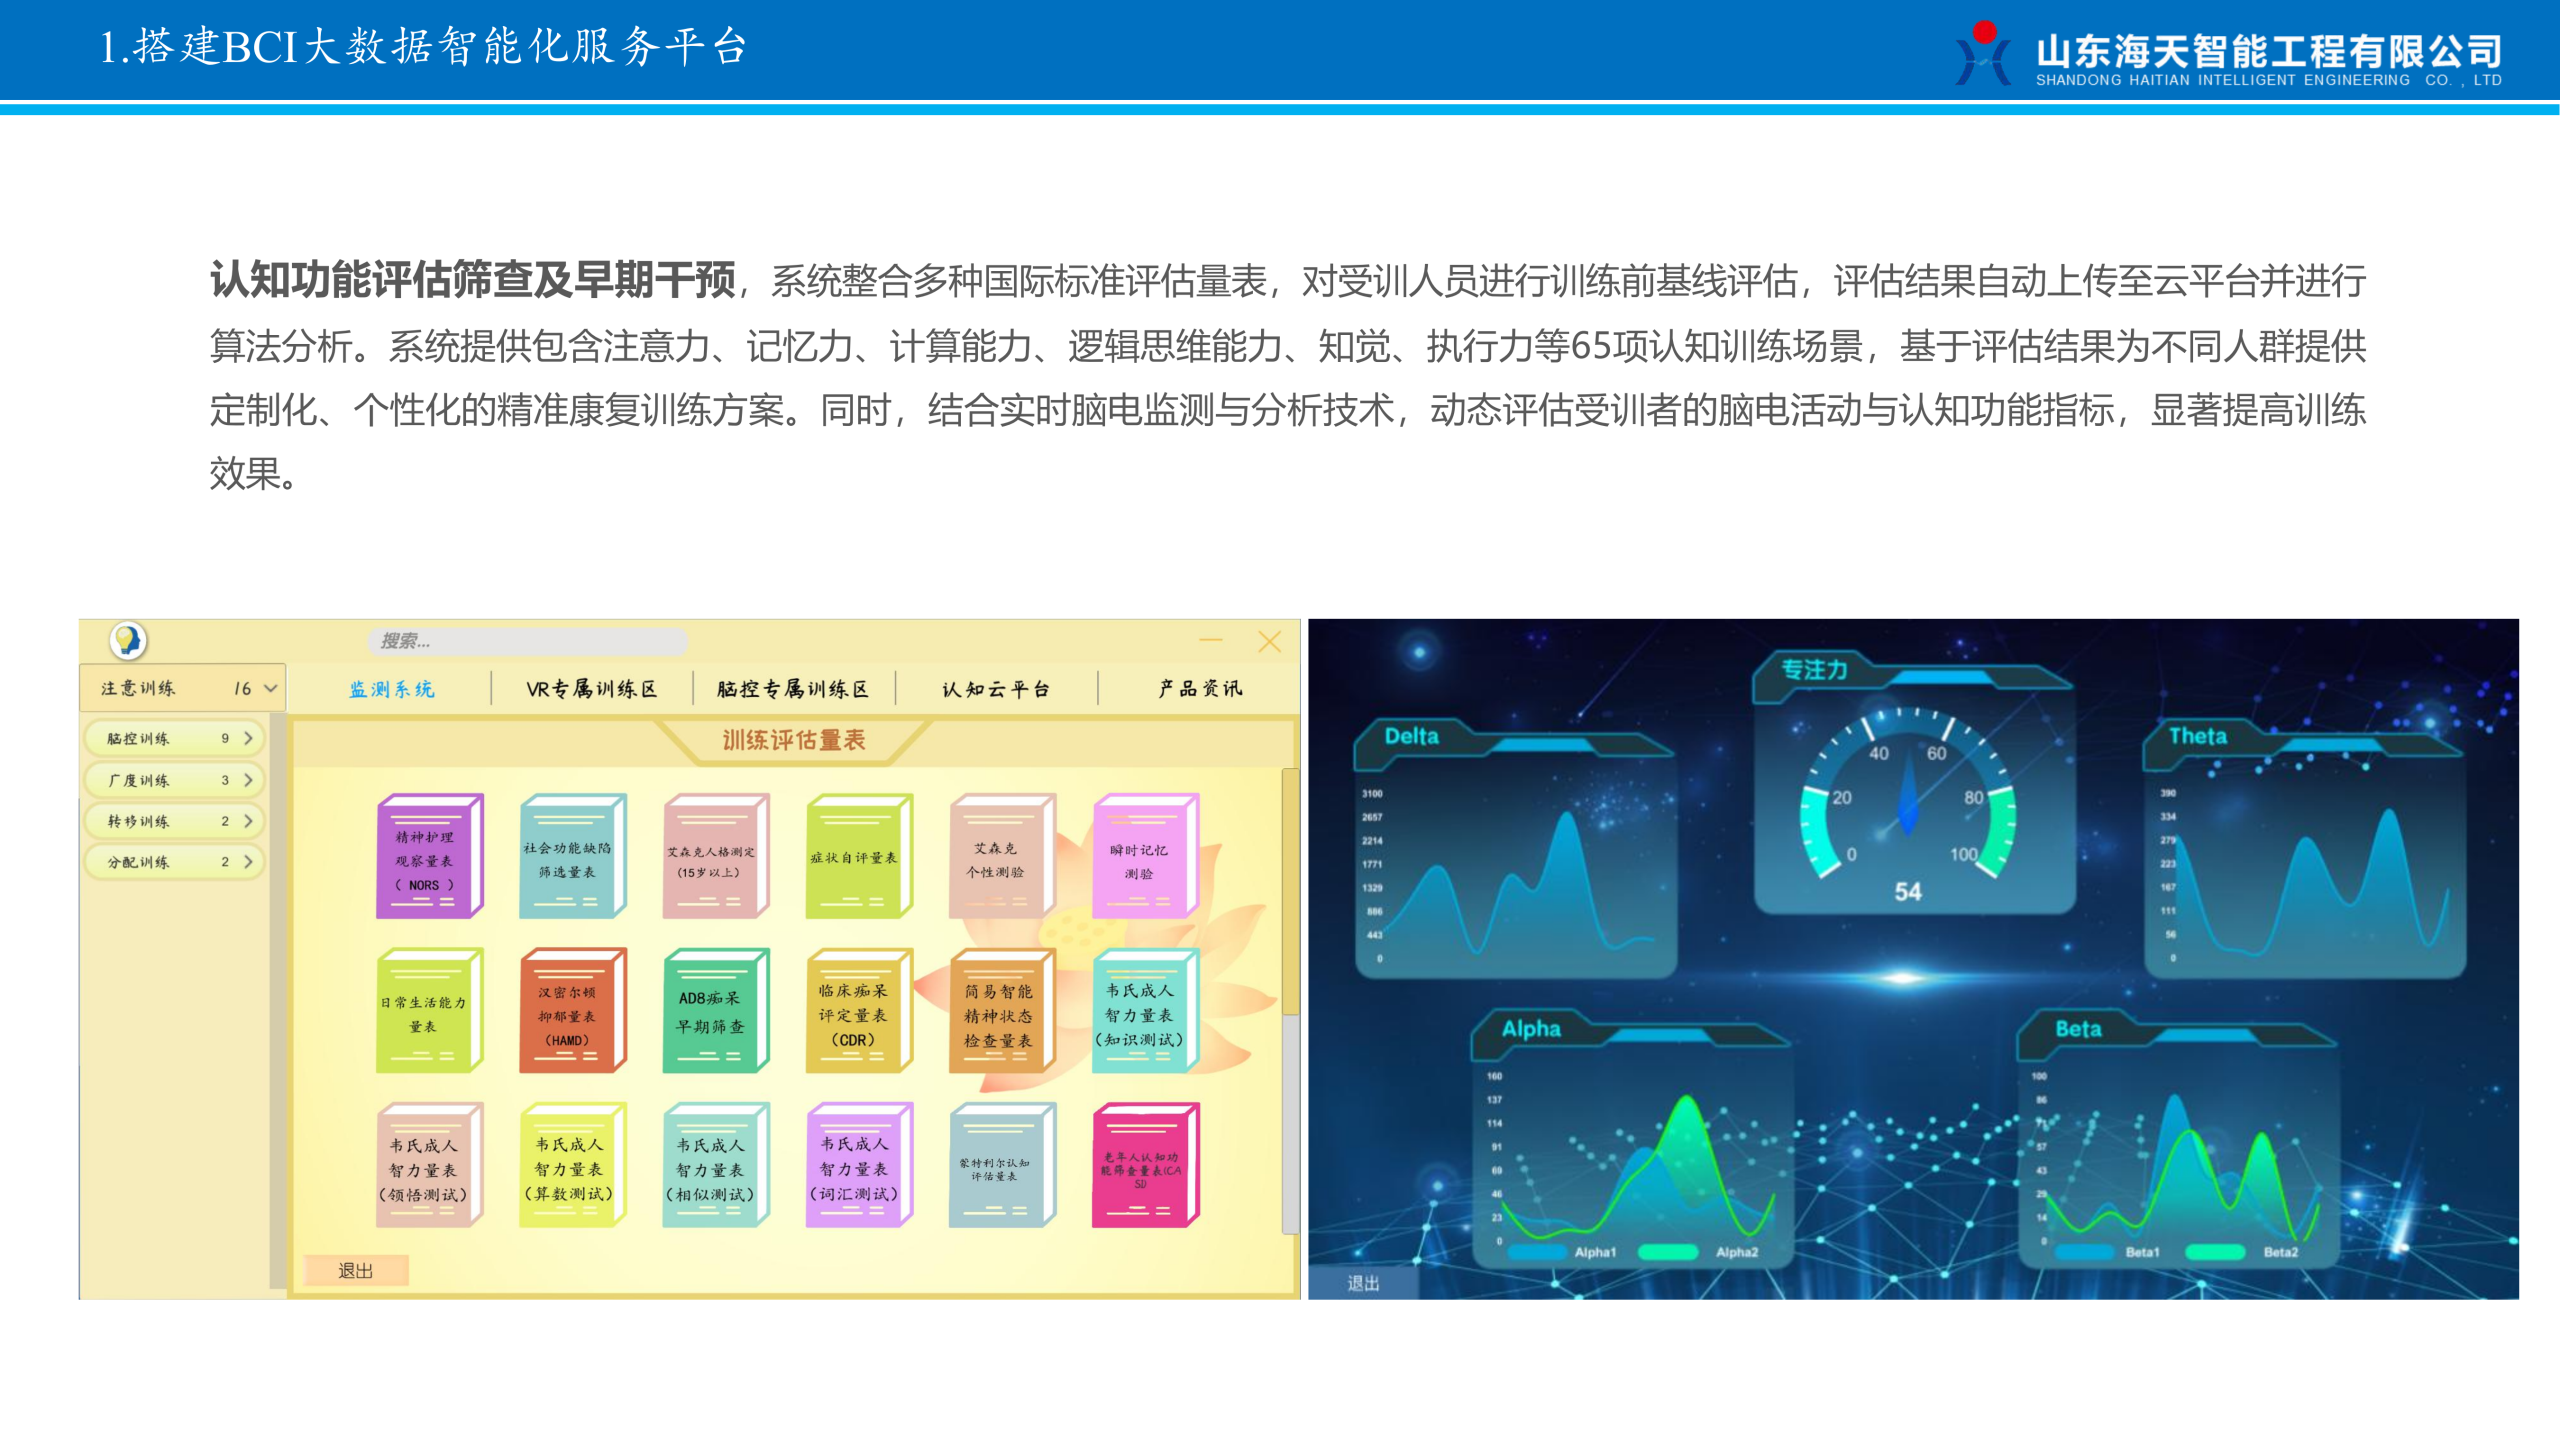
Task: Expand the 脑控训练 category arrow
Action: [248, 738]
